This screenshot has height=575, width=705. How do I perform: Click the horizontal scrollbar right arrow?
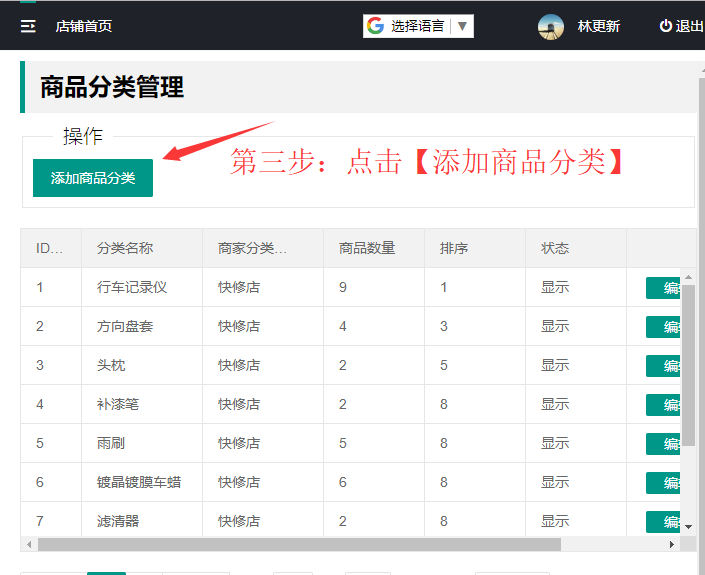(672, 545)
